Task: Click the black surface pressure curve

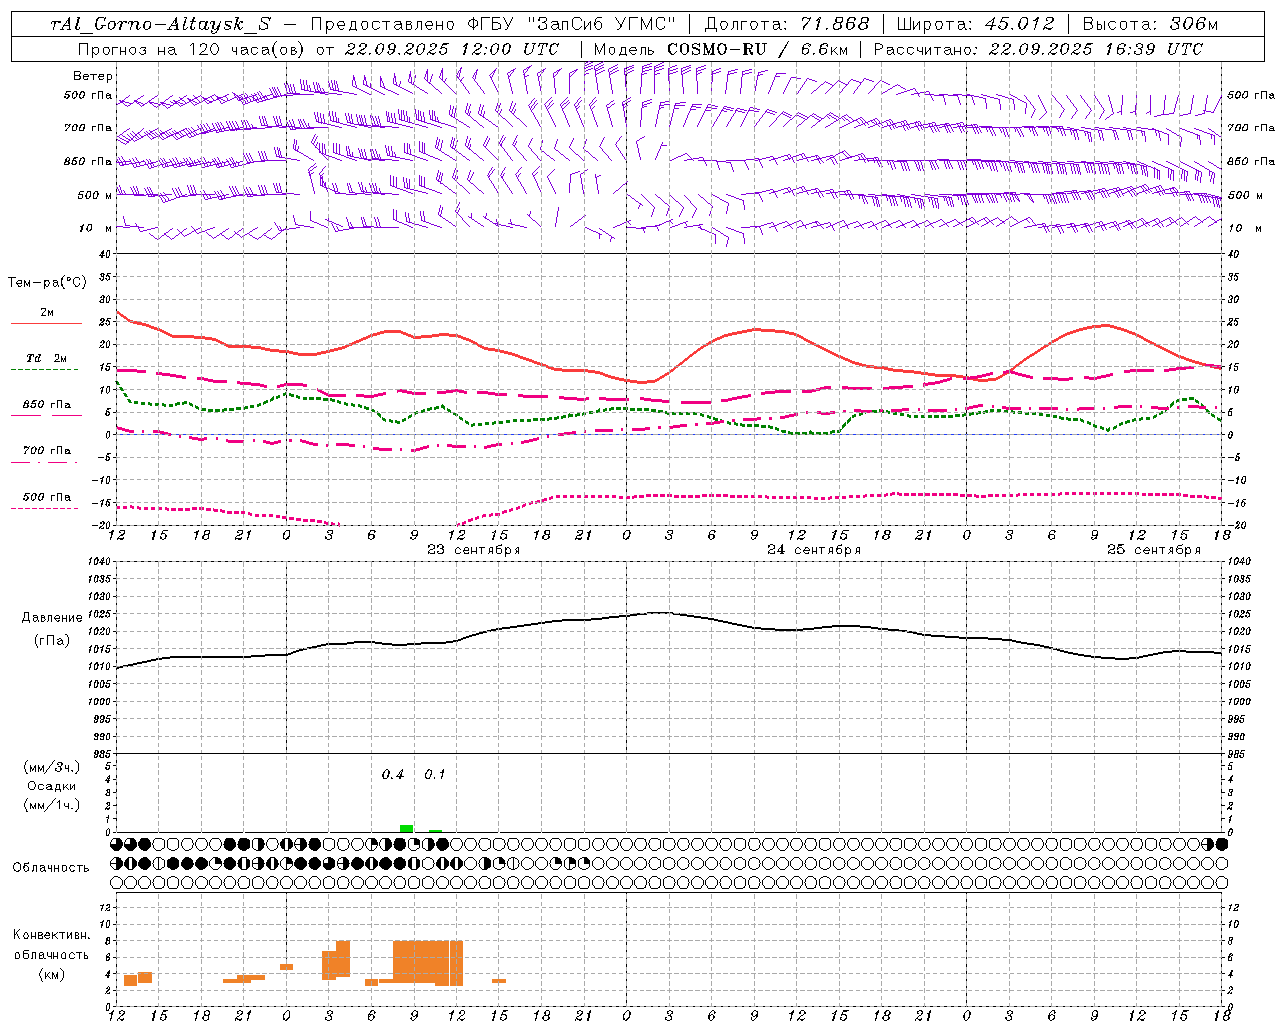Action: 670,613
